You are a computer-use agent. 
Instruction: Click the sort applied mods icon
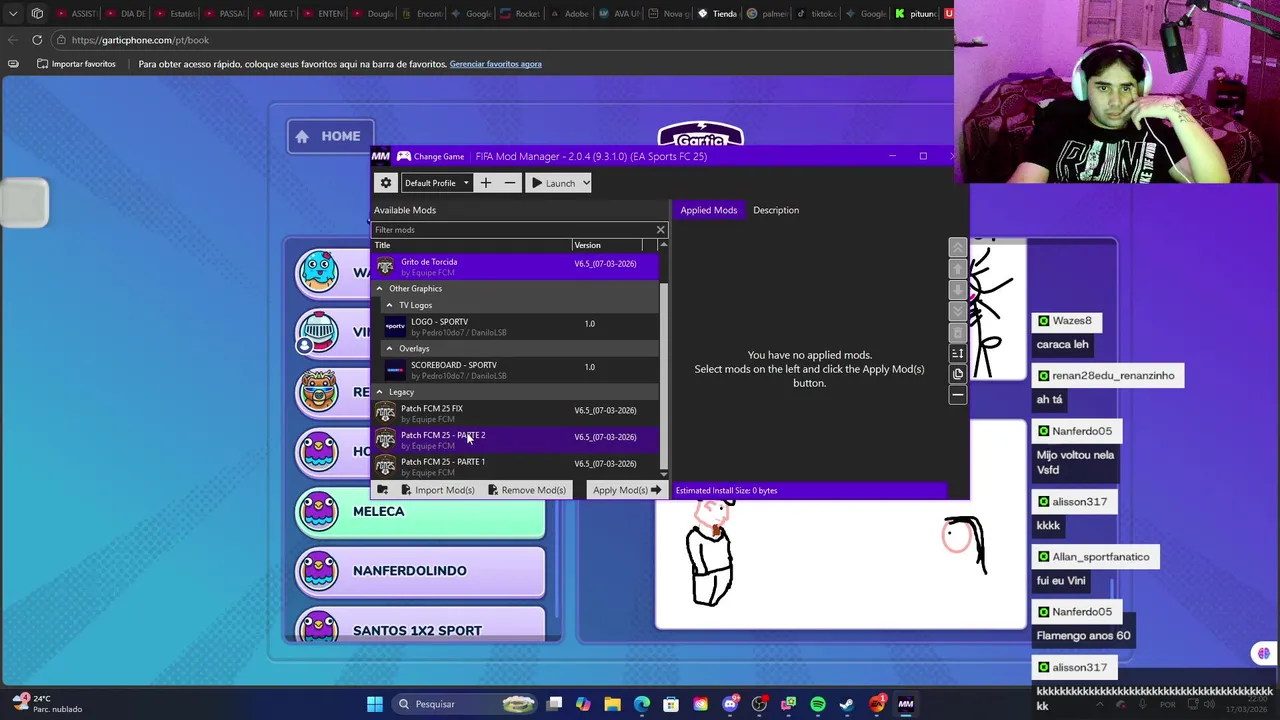point(957,353)
